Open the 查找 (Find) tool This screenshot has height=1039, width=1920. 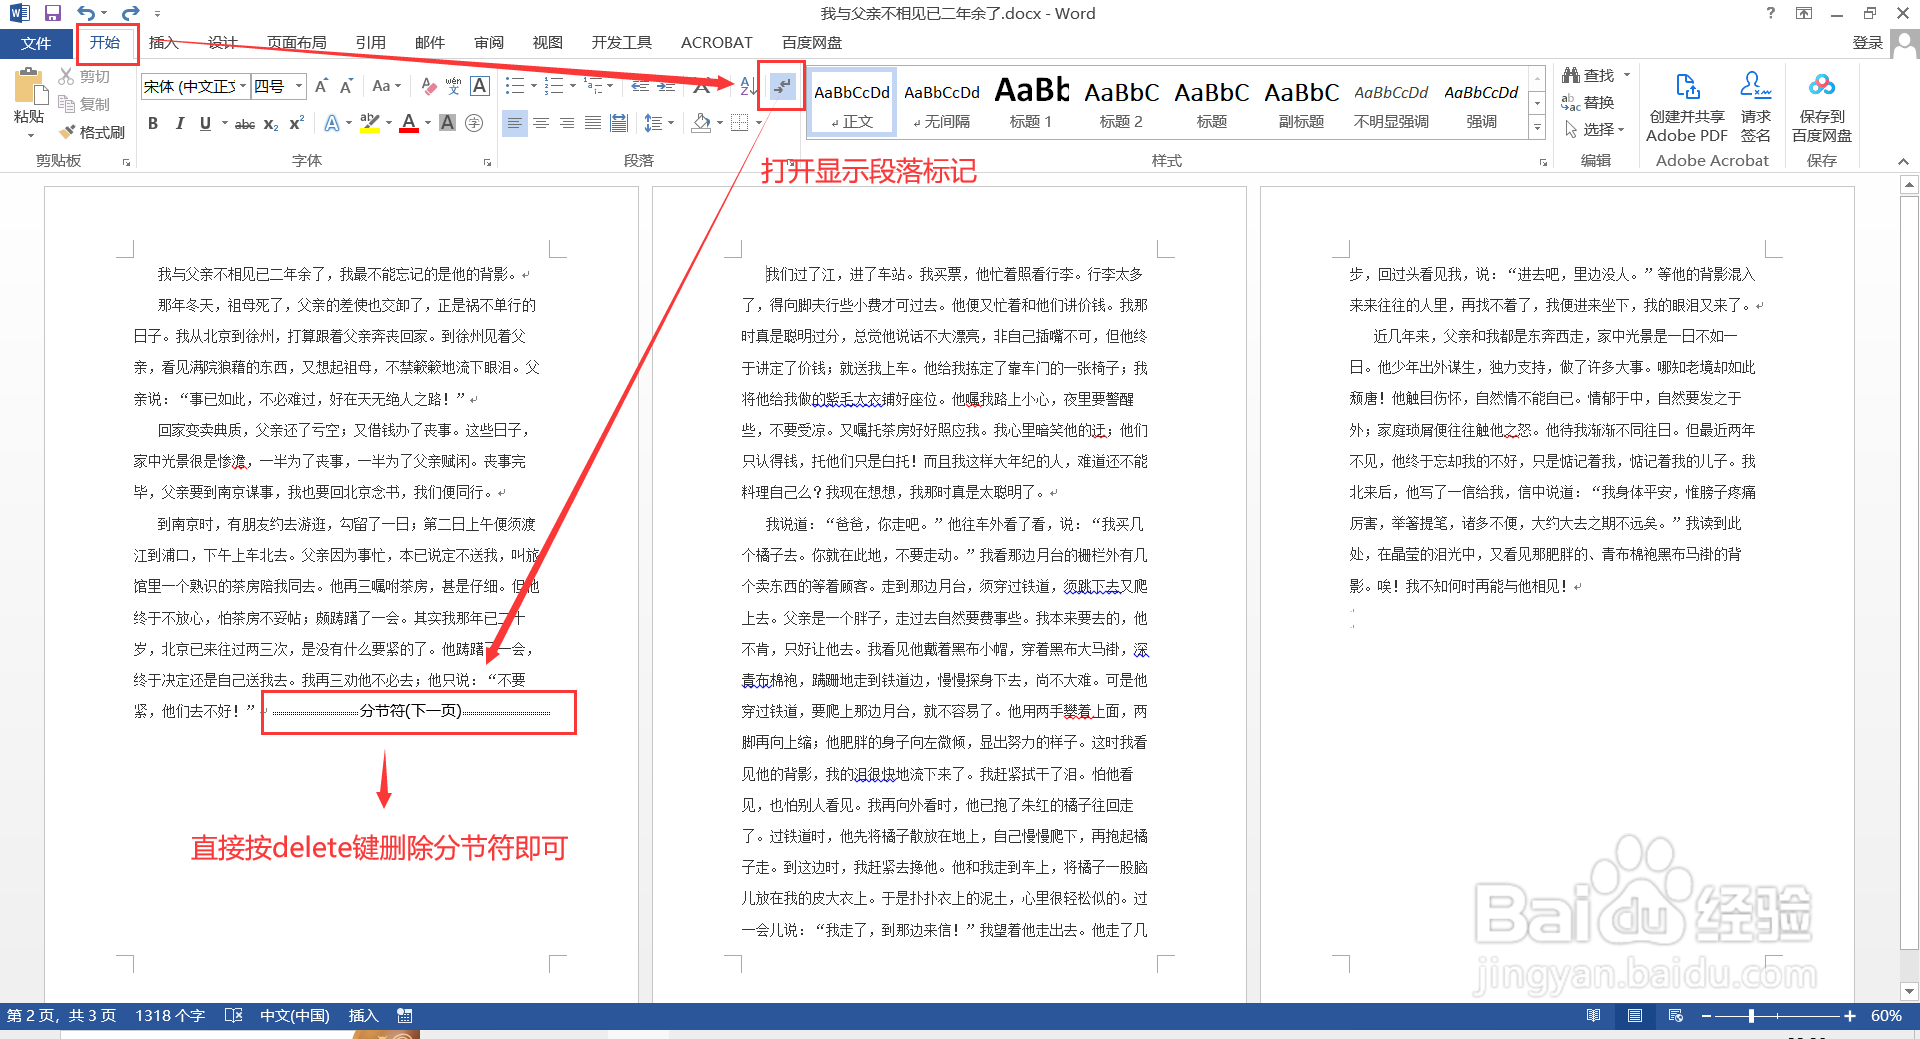pyautogui.click(x=1592, y=74)
